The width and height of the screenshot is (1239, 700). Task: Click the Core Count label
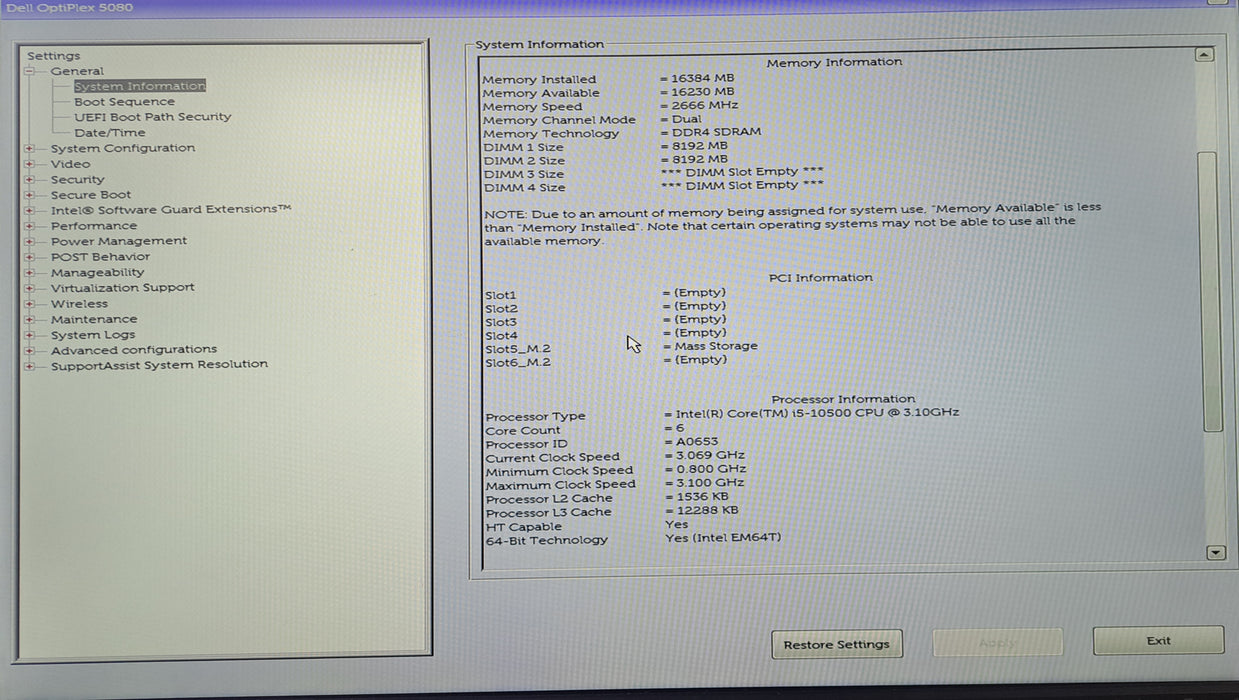[523, 431]
